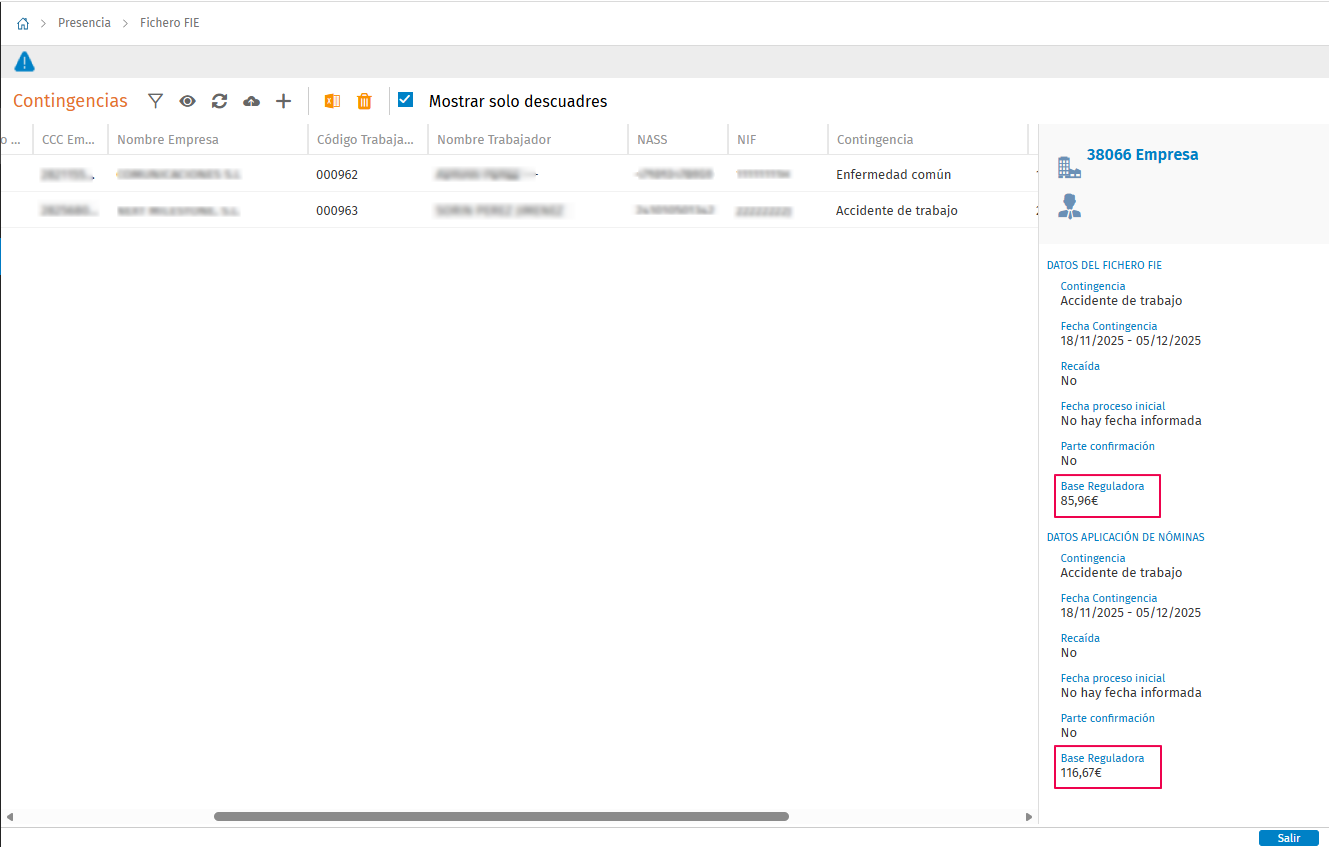Click the NASS column header
Screen dimensions: 1329x847
pos(678,140)
